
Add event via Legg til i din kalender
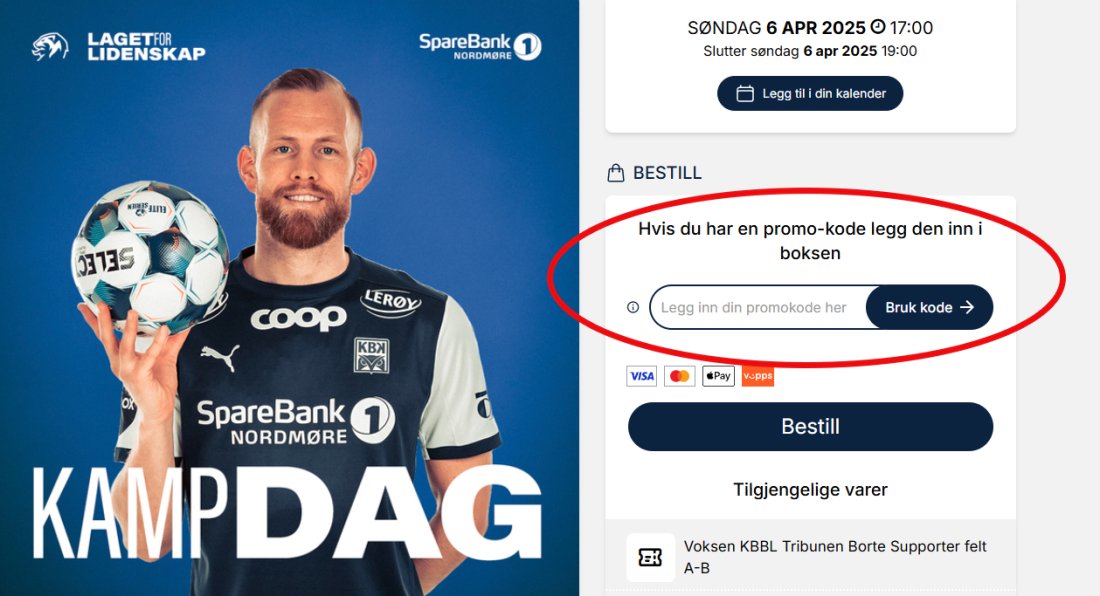(810, 93)
